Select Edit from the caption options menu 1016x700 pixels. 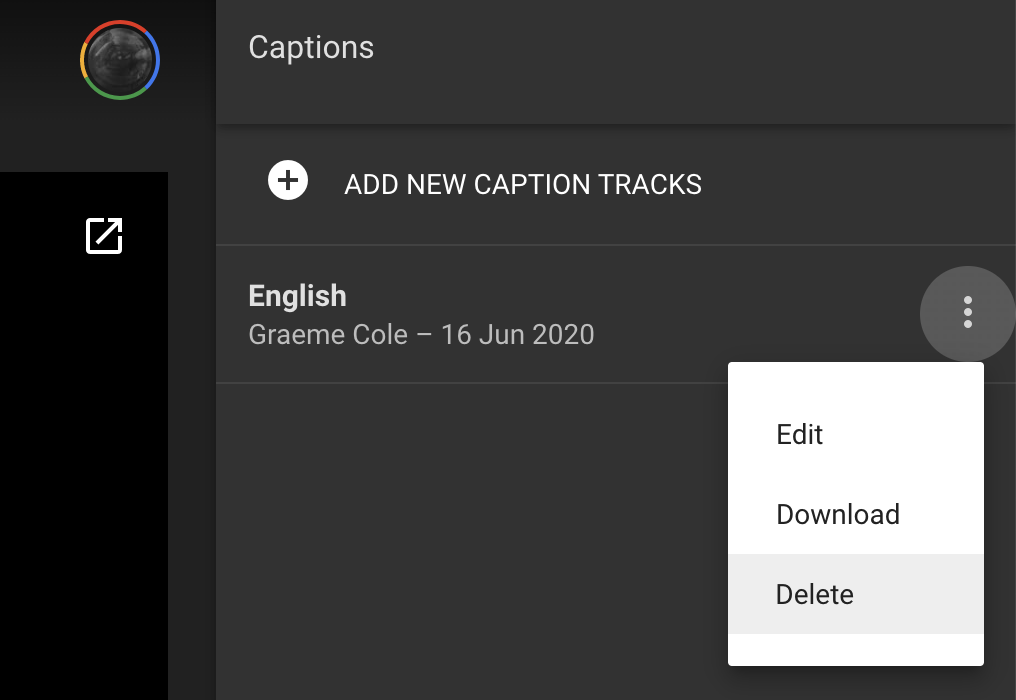pos(798,434)
